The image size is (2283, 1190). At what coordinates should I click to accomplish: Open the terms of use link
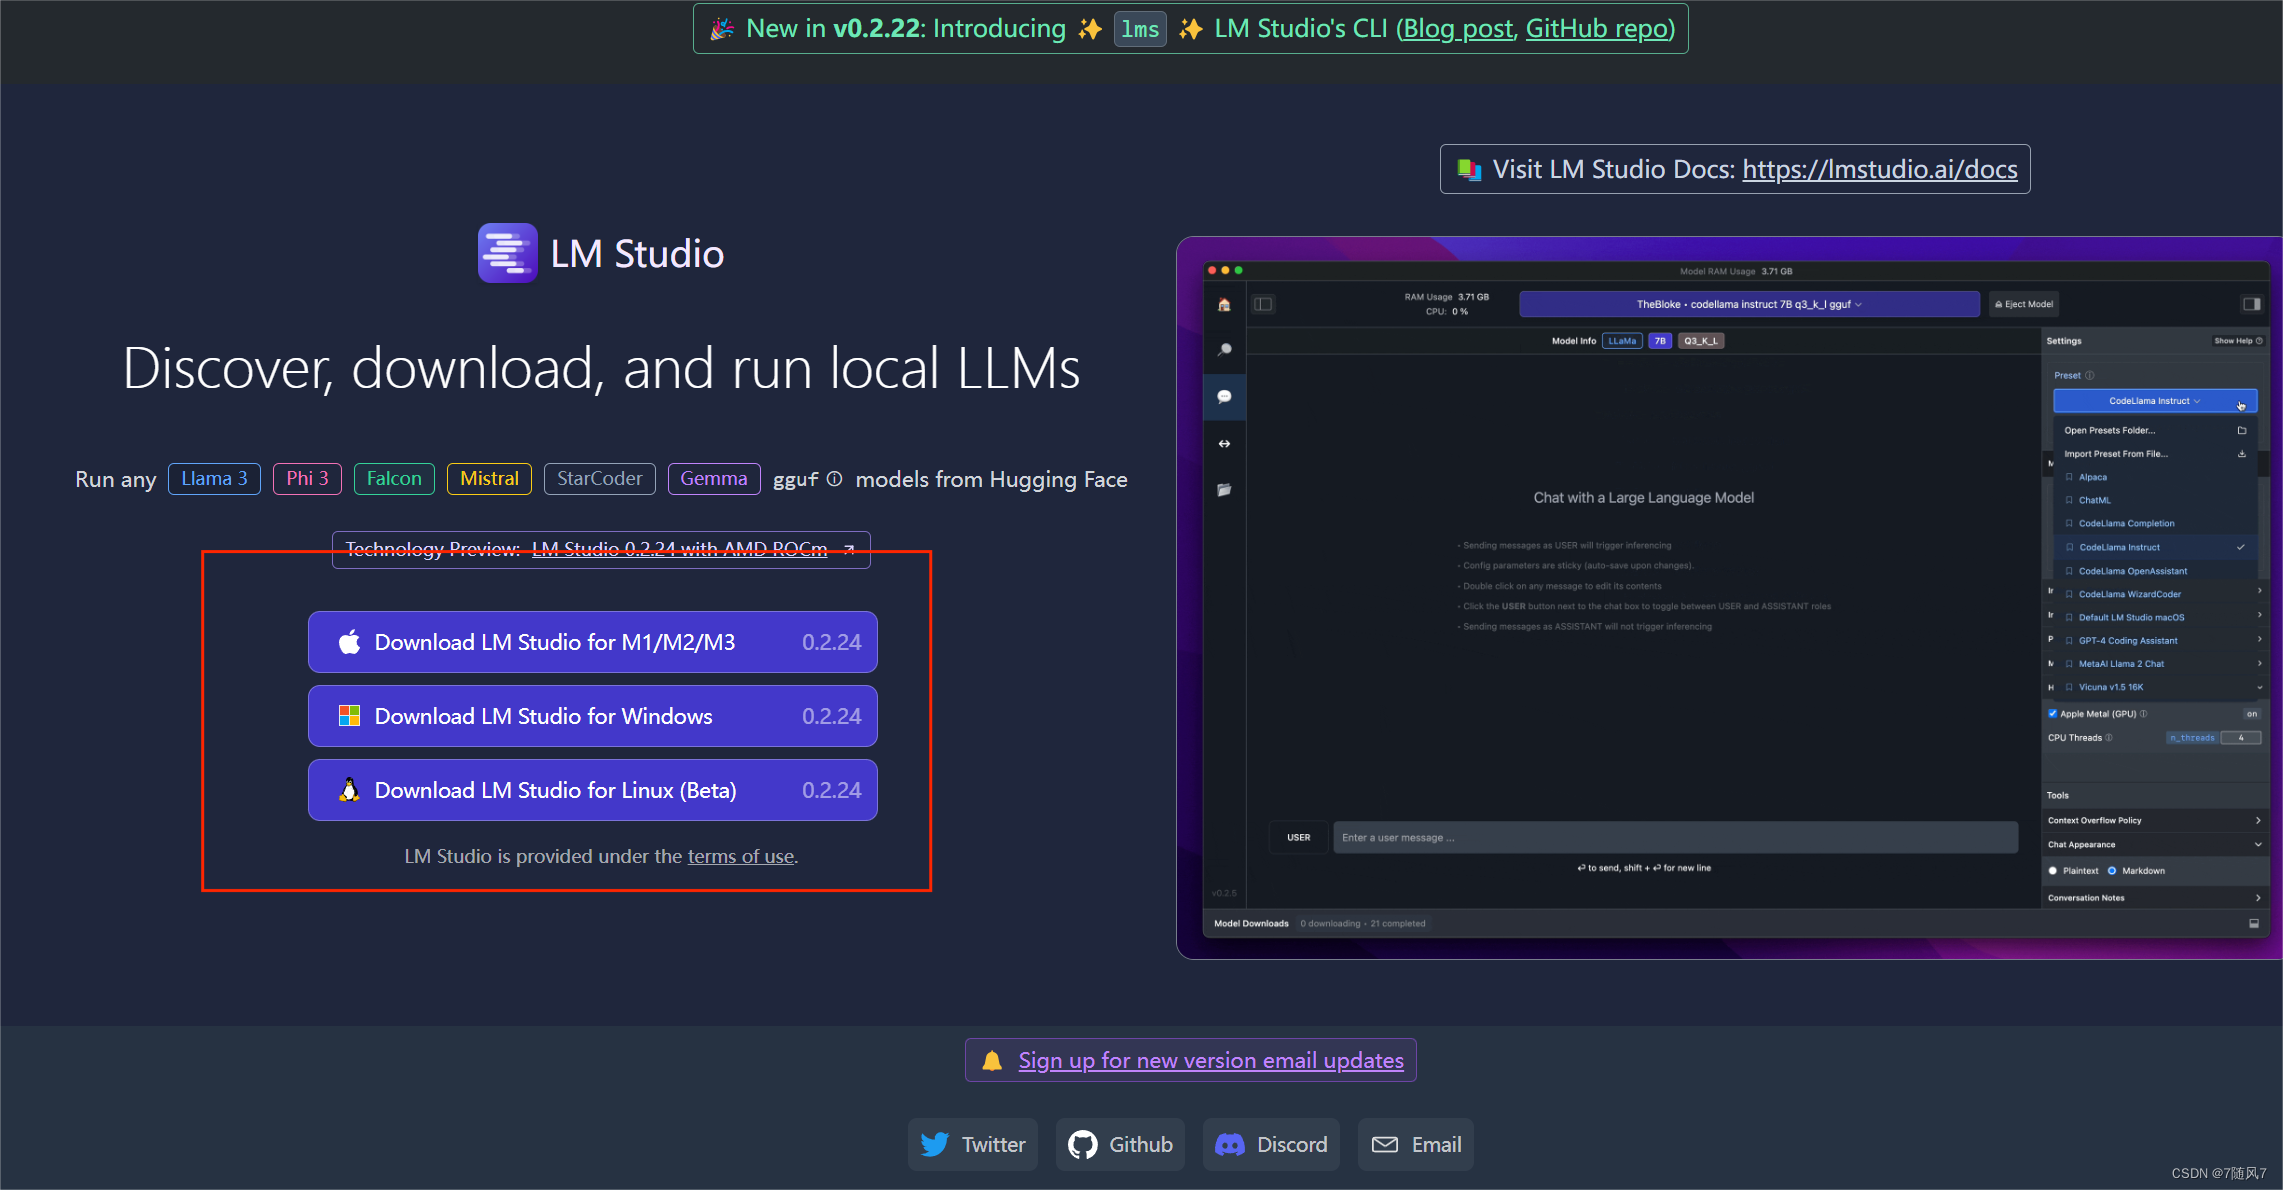740,856
